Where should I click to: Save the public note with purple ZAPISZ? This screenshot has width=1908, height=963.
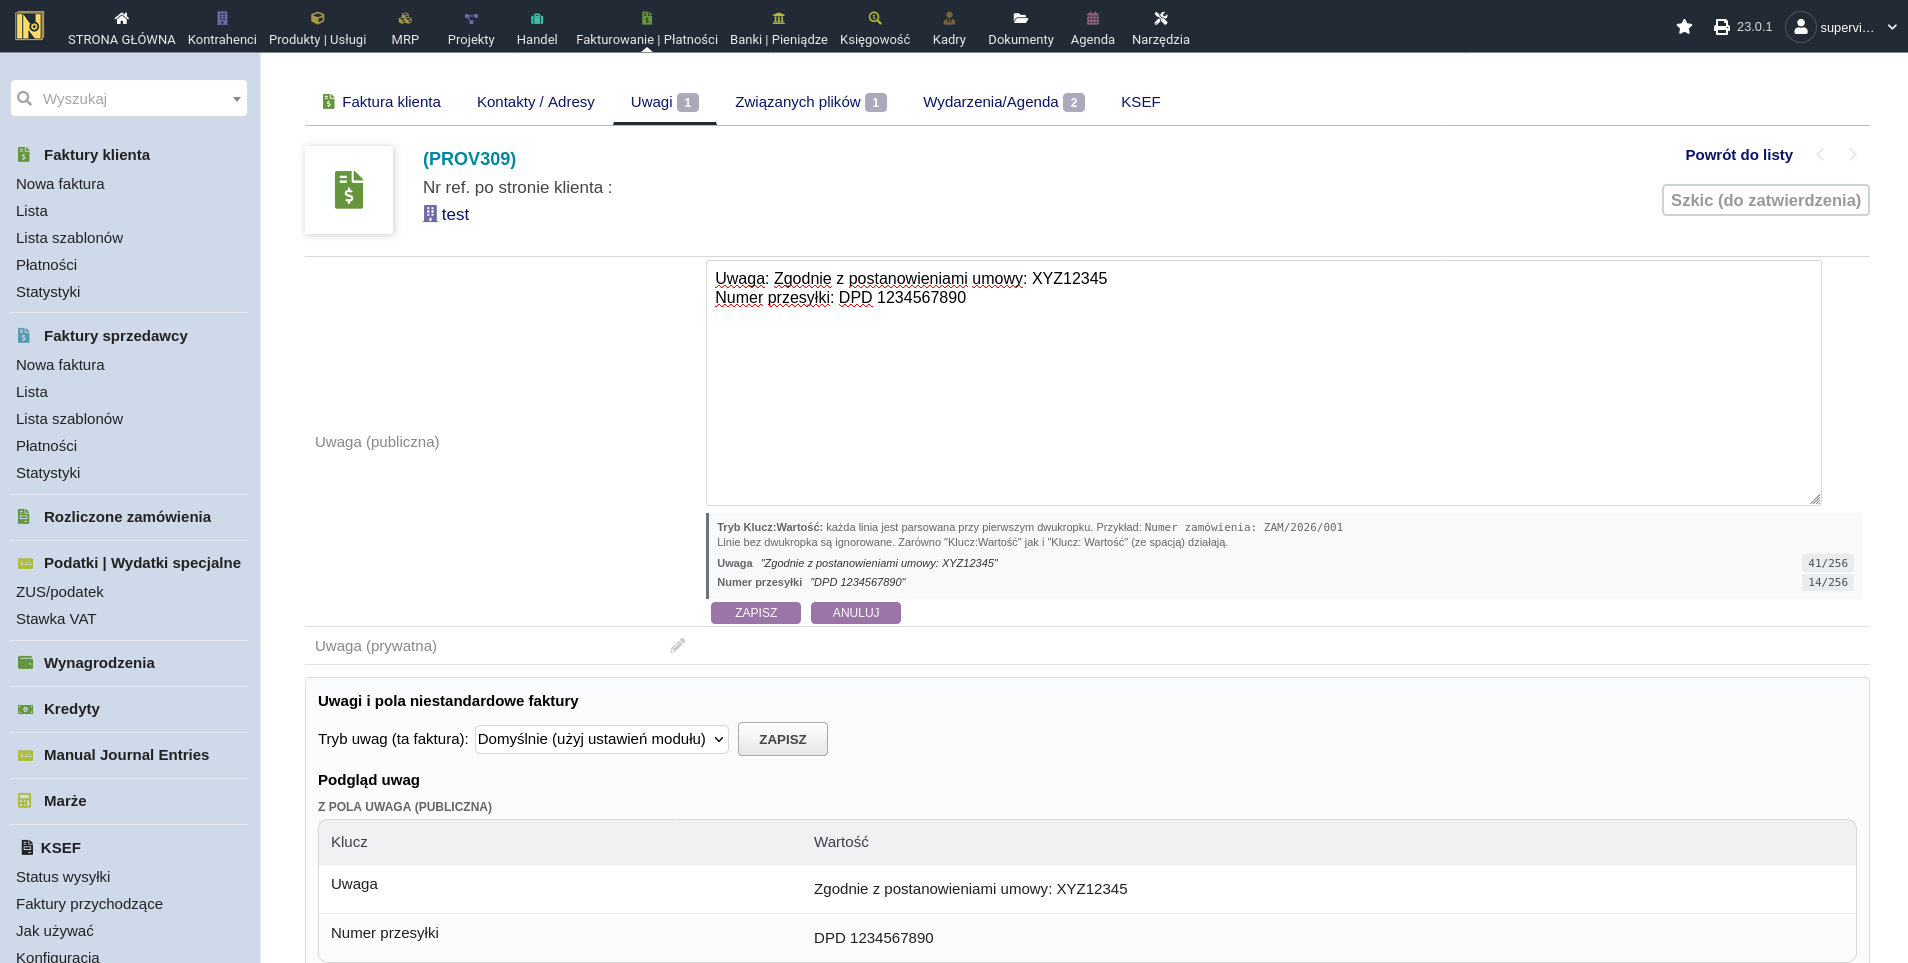tap(755, 613)
